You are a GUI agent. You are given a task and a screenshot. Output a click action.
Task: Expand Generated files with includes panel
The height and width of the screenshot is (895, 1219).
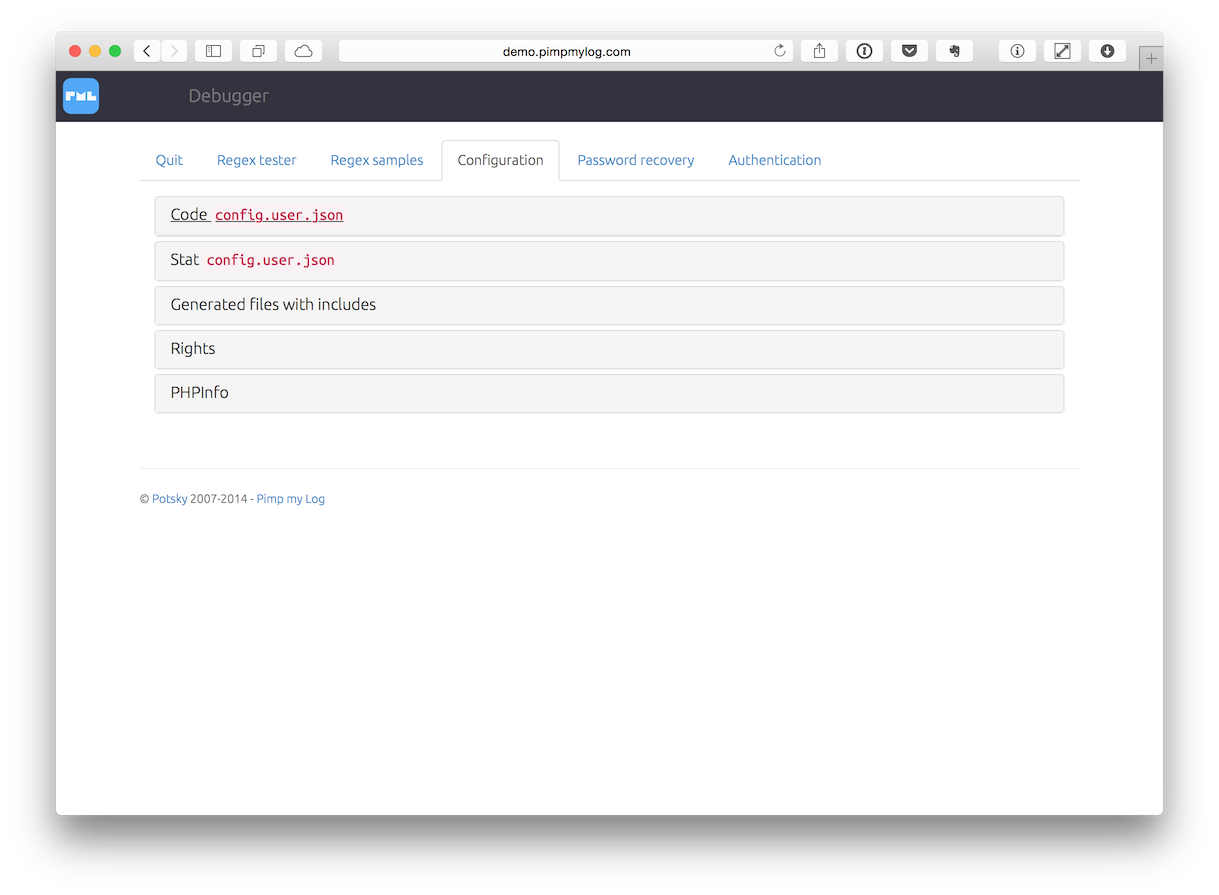609,304
